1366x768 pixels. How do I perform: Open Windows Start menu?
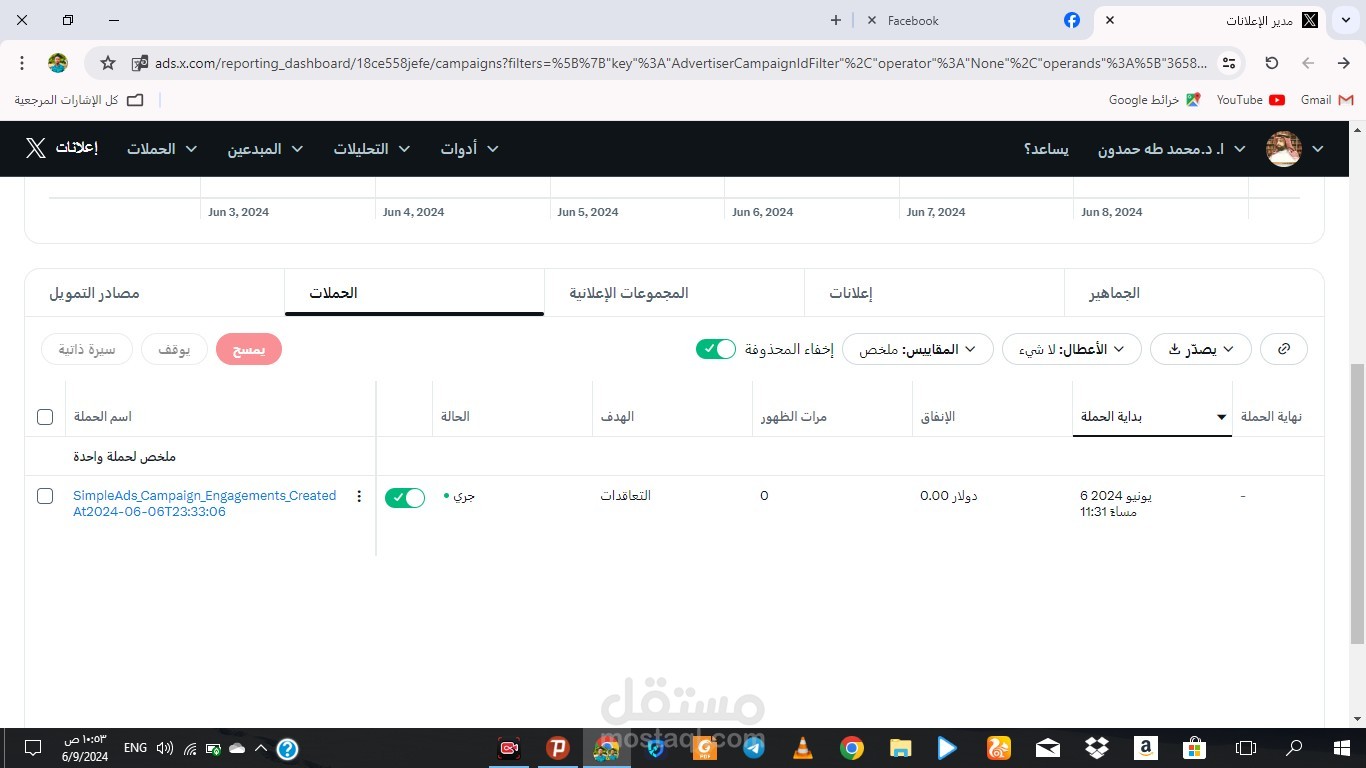[x=1342, y=748]
